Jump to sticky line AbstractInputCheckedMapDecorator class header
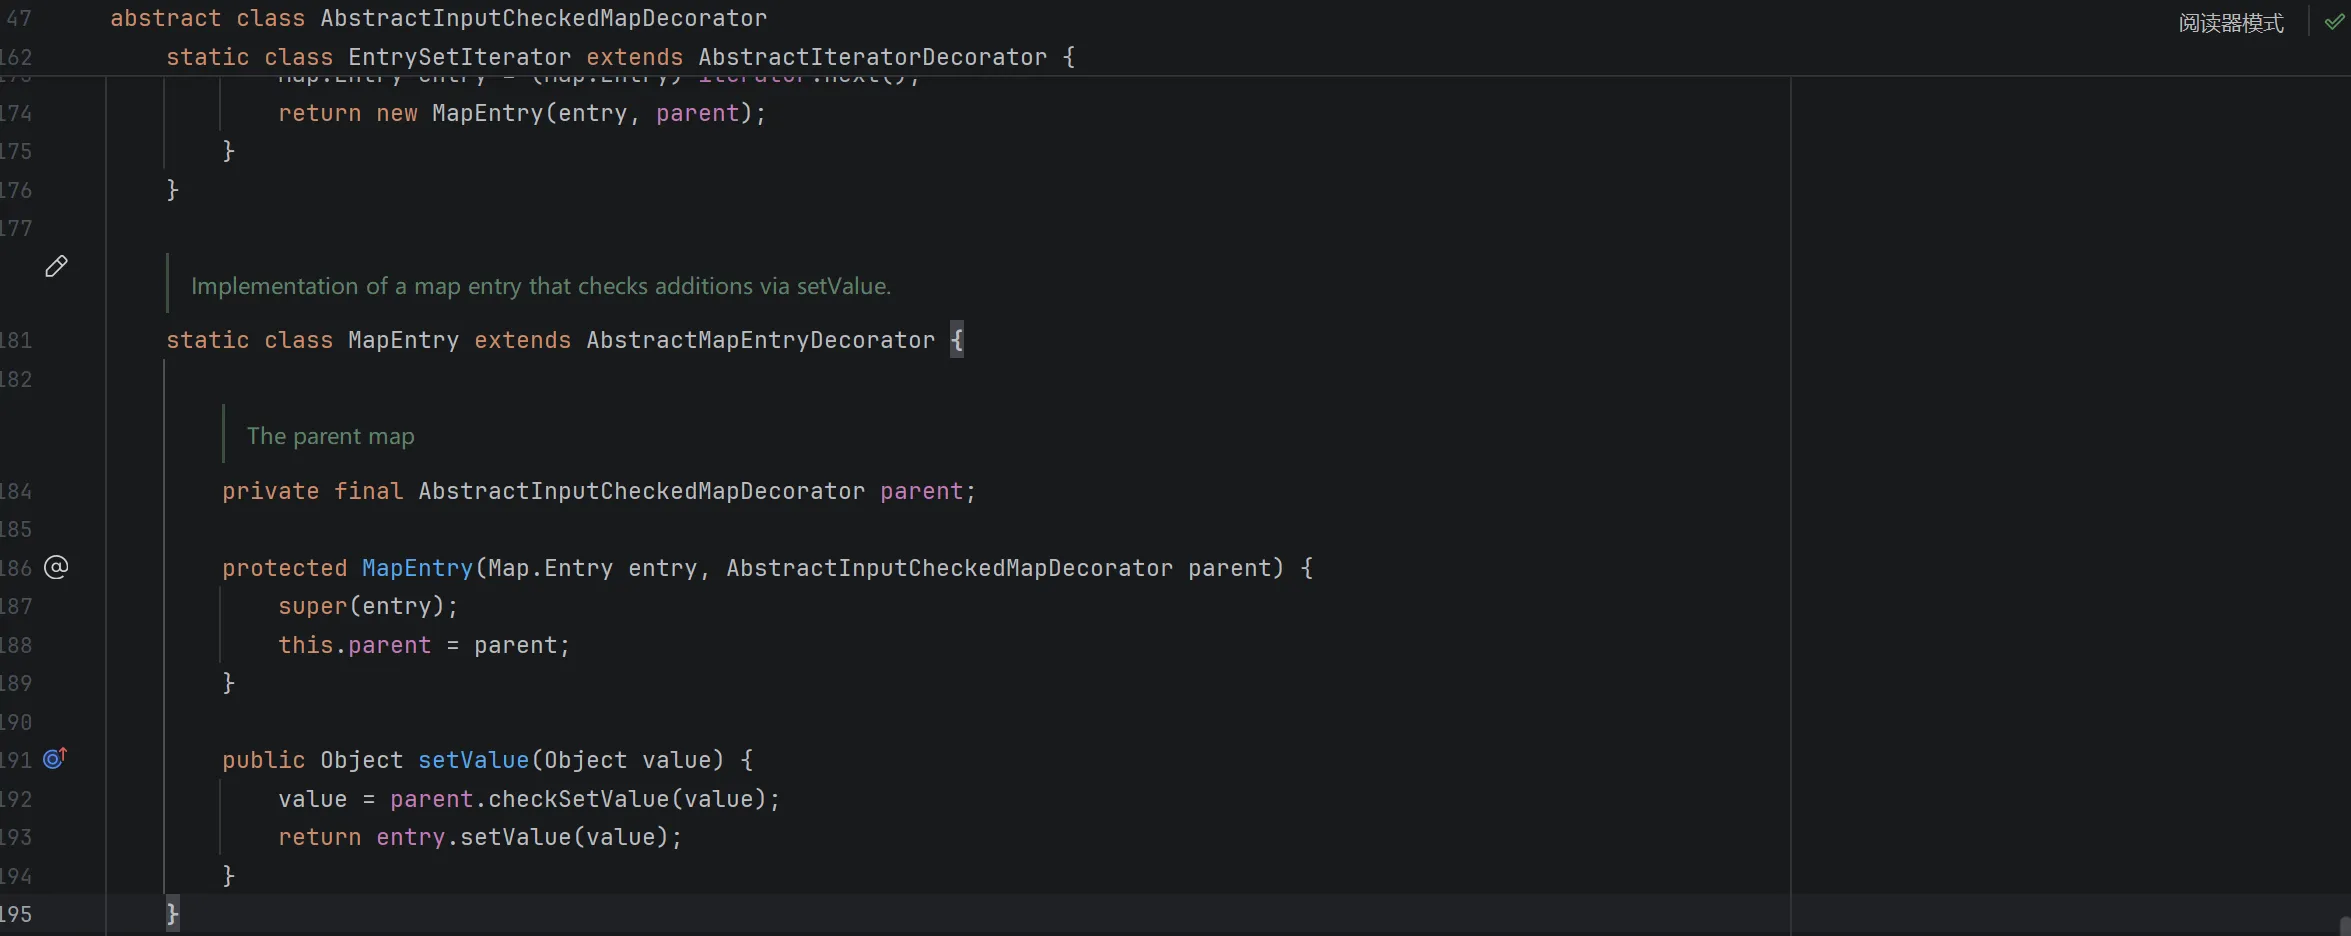Image resolution: width=2351 pixels, height=936 pixels. pos(438,18)
